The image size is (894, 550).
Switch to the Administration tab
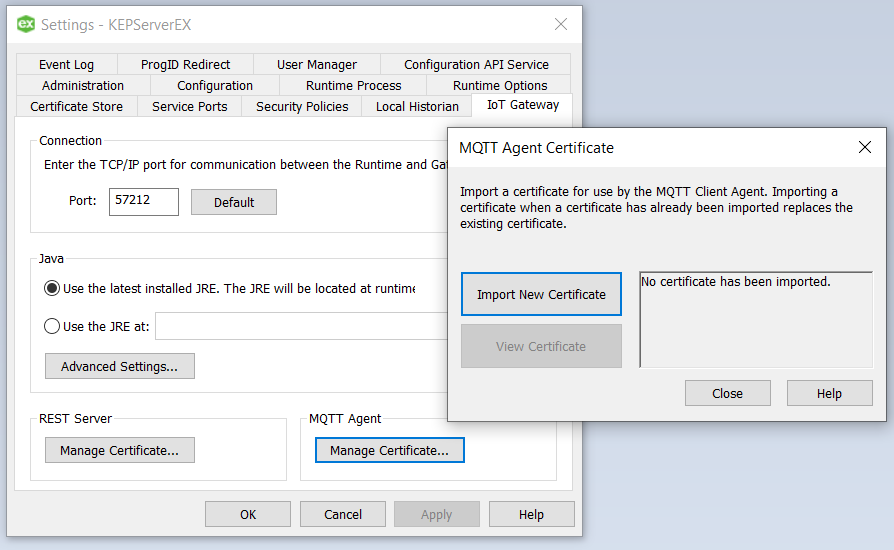point(83,85)
